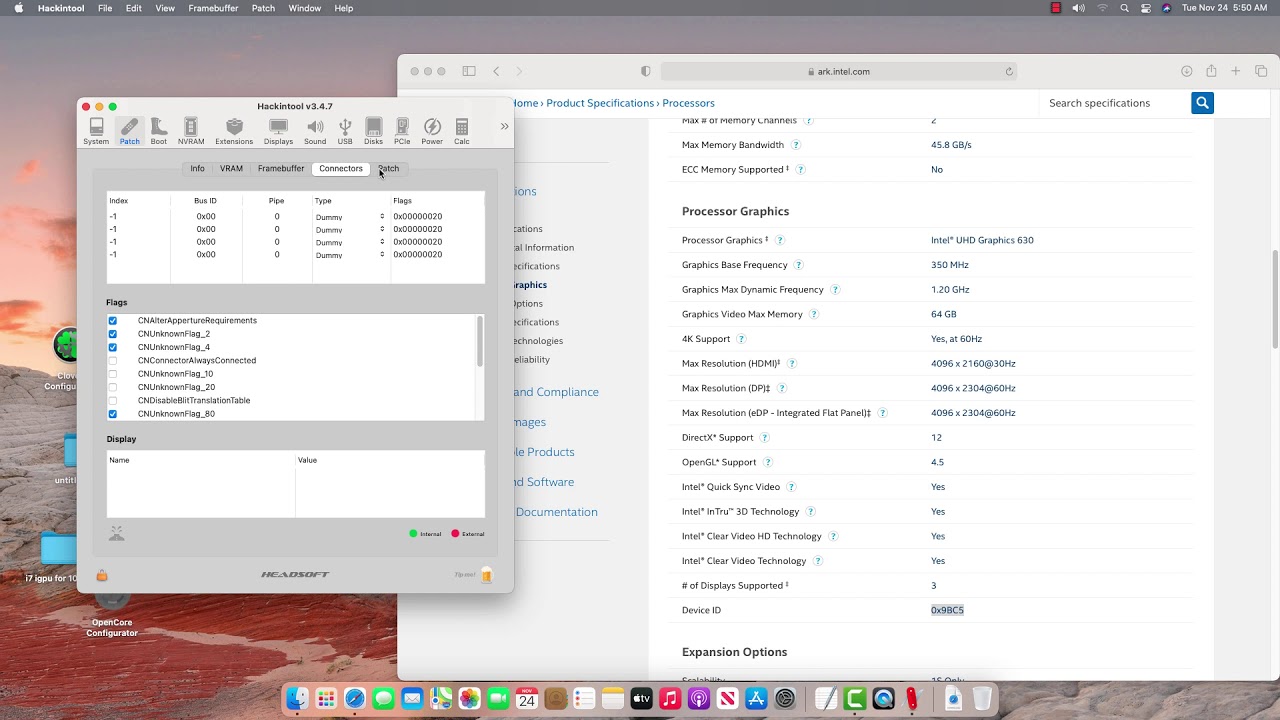
Task: Open the Calc toolbar section
Action: 462,131
